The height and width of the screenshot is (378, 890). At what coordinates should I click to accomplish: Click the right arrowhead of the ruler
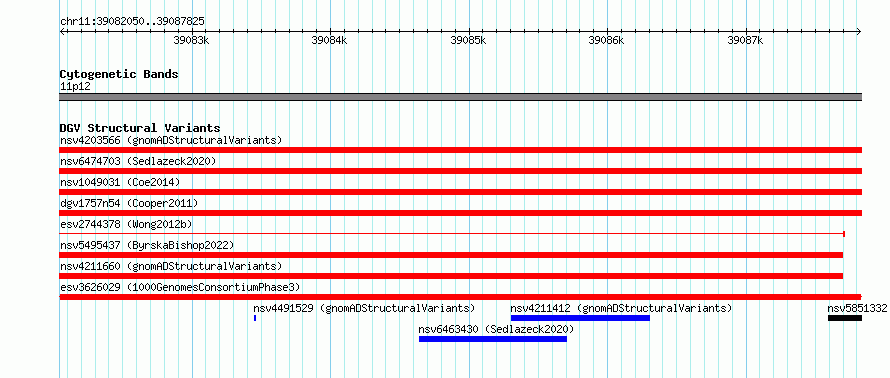[859, 31]
